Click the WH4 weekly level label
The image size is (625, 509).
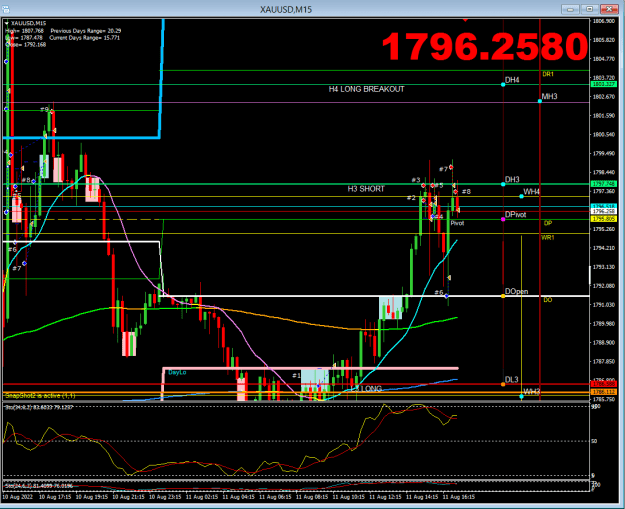(x=531, y=192)
